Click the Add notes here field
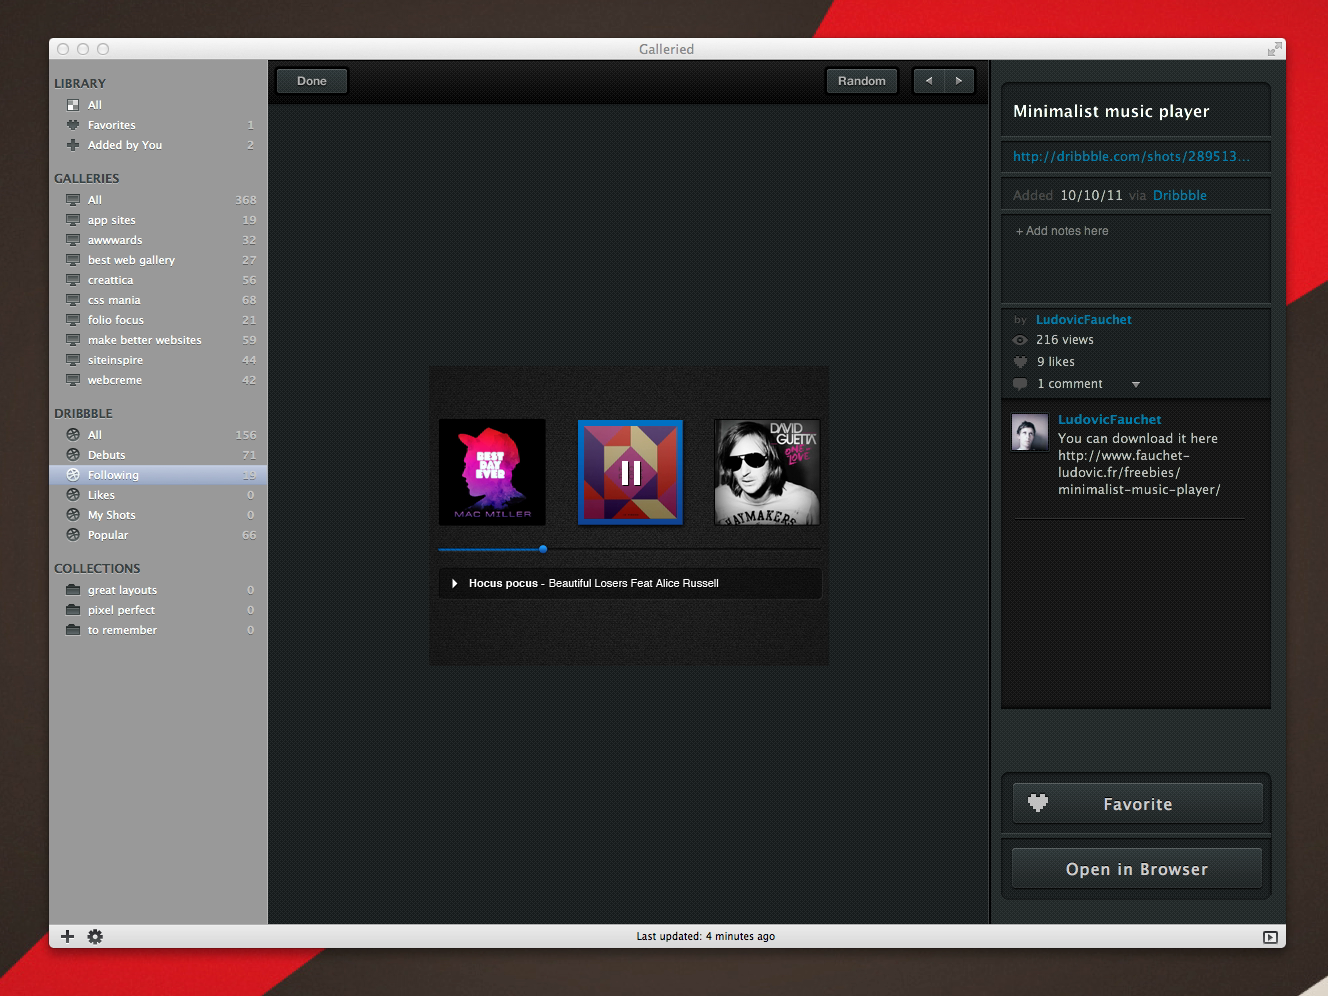The height and width of the screenshot is (996, 1328). 1136,259
